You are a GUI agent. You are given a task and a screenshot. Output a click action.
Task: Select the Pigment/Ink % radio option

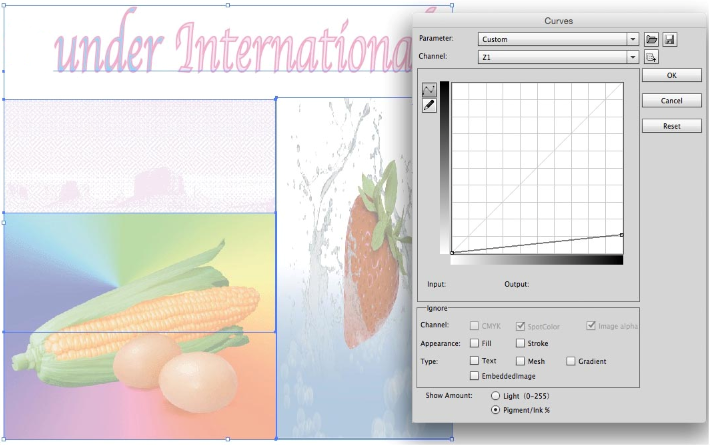(x=496, y=411)
